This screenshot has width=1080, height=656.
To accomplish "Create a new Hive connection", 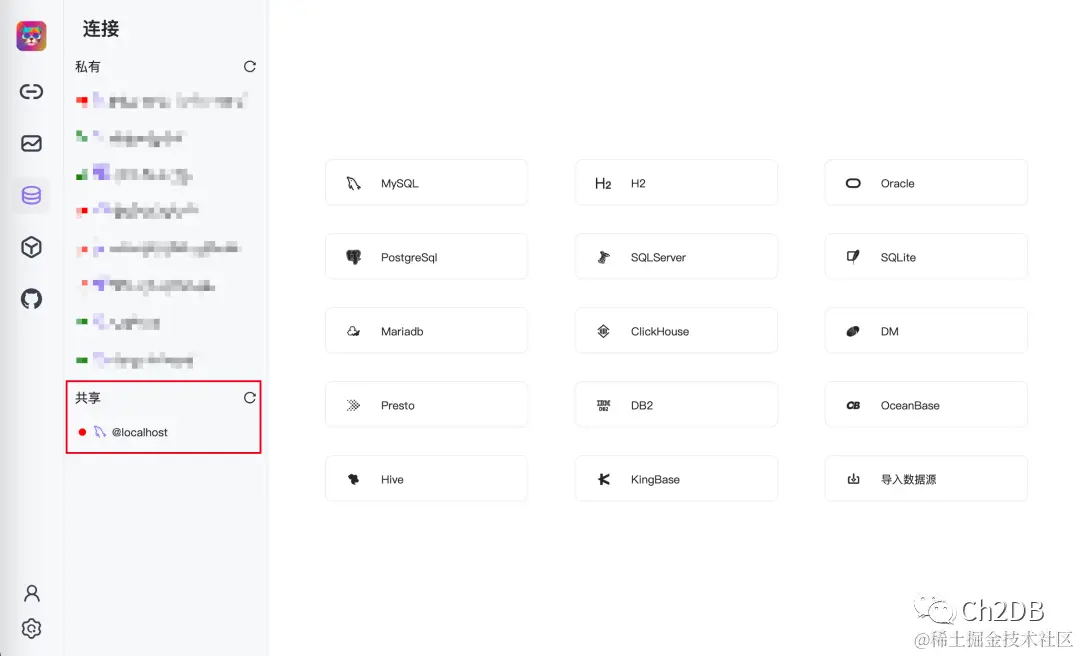I will (x=426, y=478).
